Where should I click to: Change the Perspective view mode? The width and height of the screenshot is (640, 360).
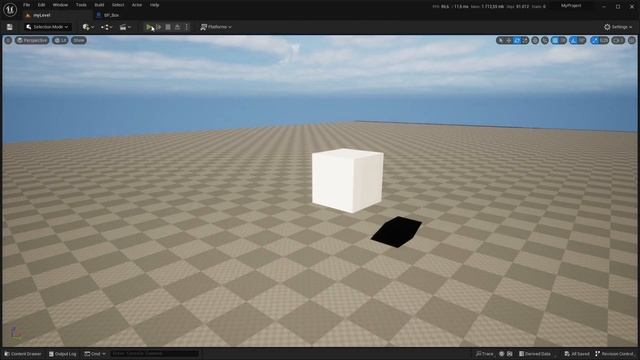32,40
